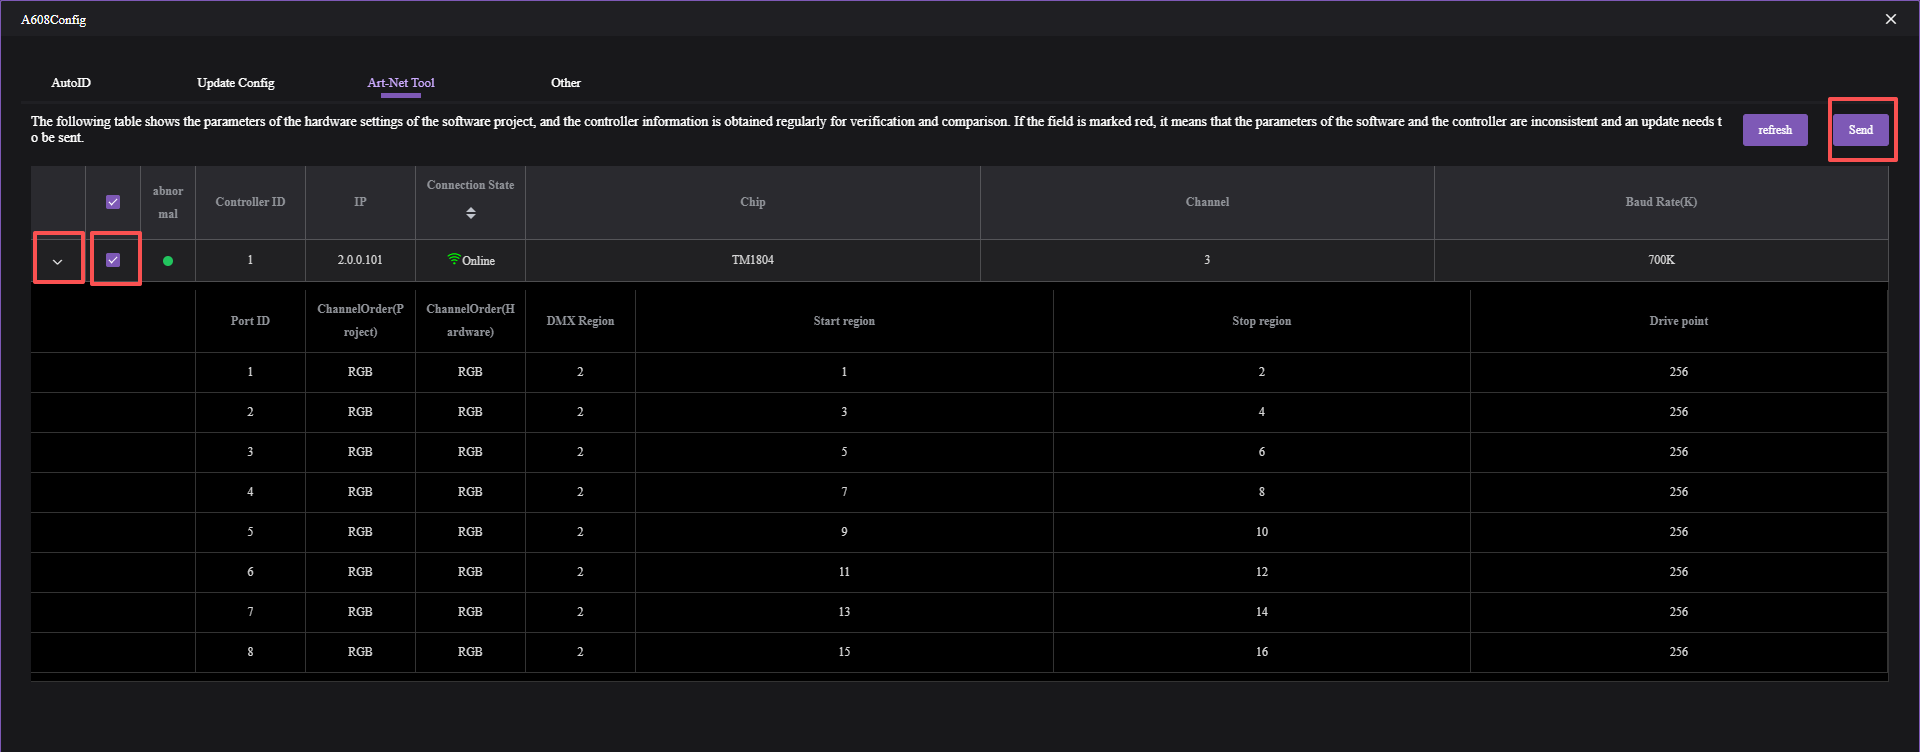
Task: Select Port ID 1 cell
Action: tap(250, 372)
